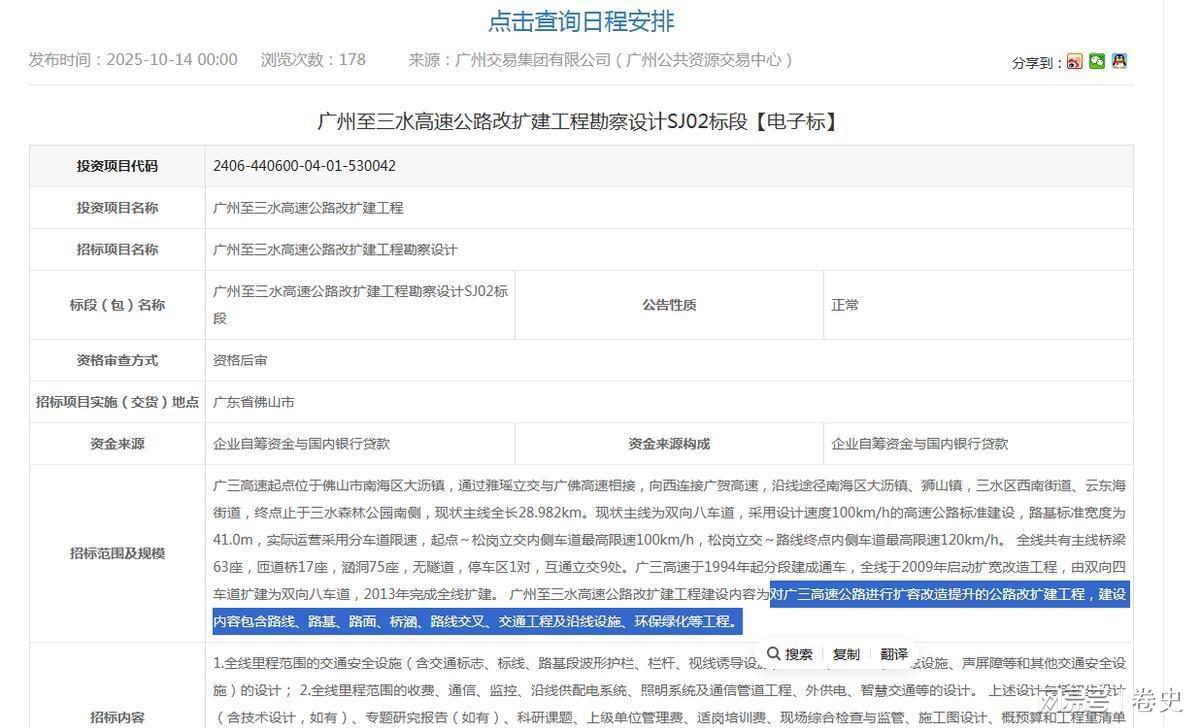Click 复制 to copy selected text
The height and width of the screenshot is (728, 1200).
click(846, 654)
